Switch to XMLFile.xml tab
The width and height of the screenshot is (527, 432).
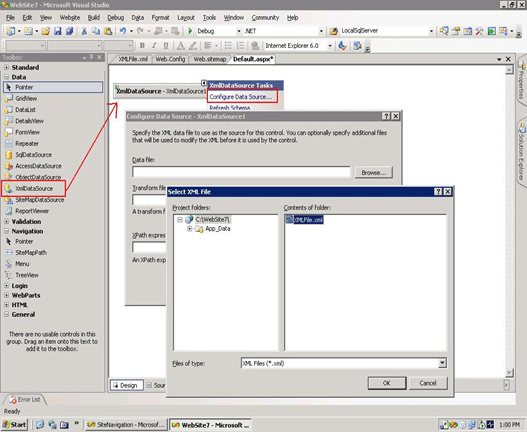(x=133, y=59)
